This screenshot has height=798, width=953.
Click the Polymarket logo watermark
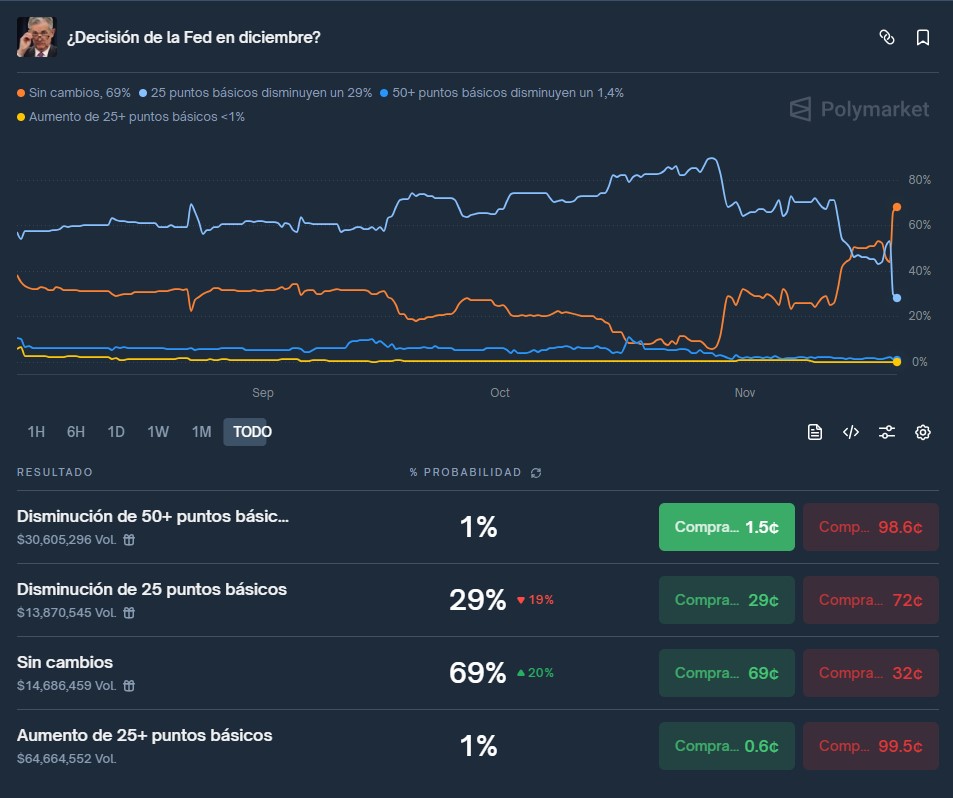click(x=857, y=110)
